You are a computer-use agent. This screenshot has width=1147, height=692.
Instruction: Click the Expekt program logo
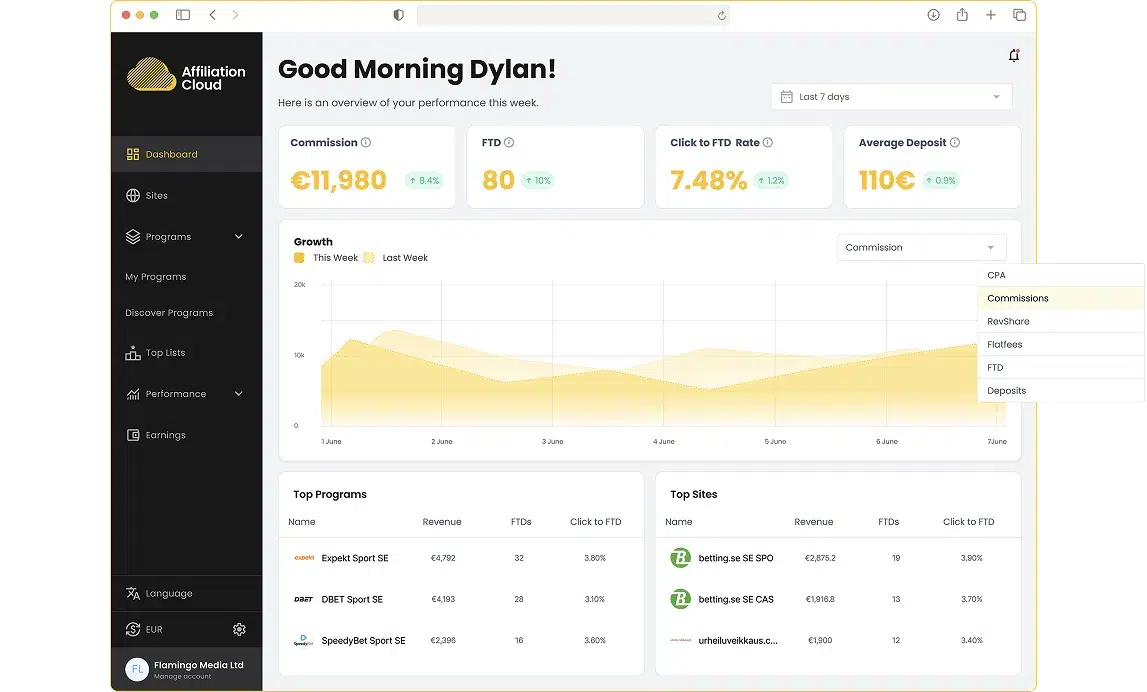[x=304, y=558]
